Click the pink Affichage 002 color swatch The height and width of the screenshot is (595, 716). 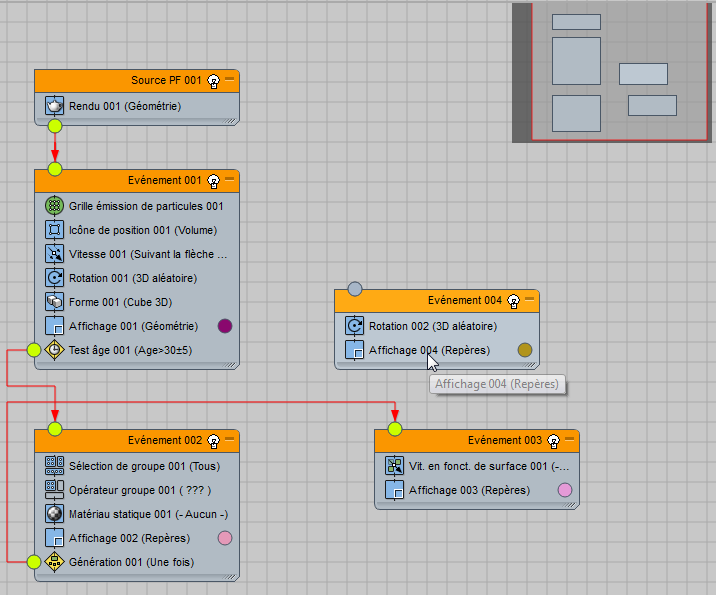pos(225,538)
